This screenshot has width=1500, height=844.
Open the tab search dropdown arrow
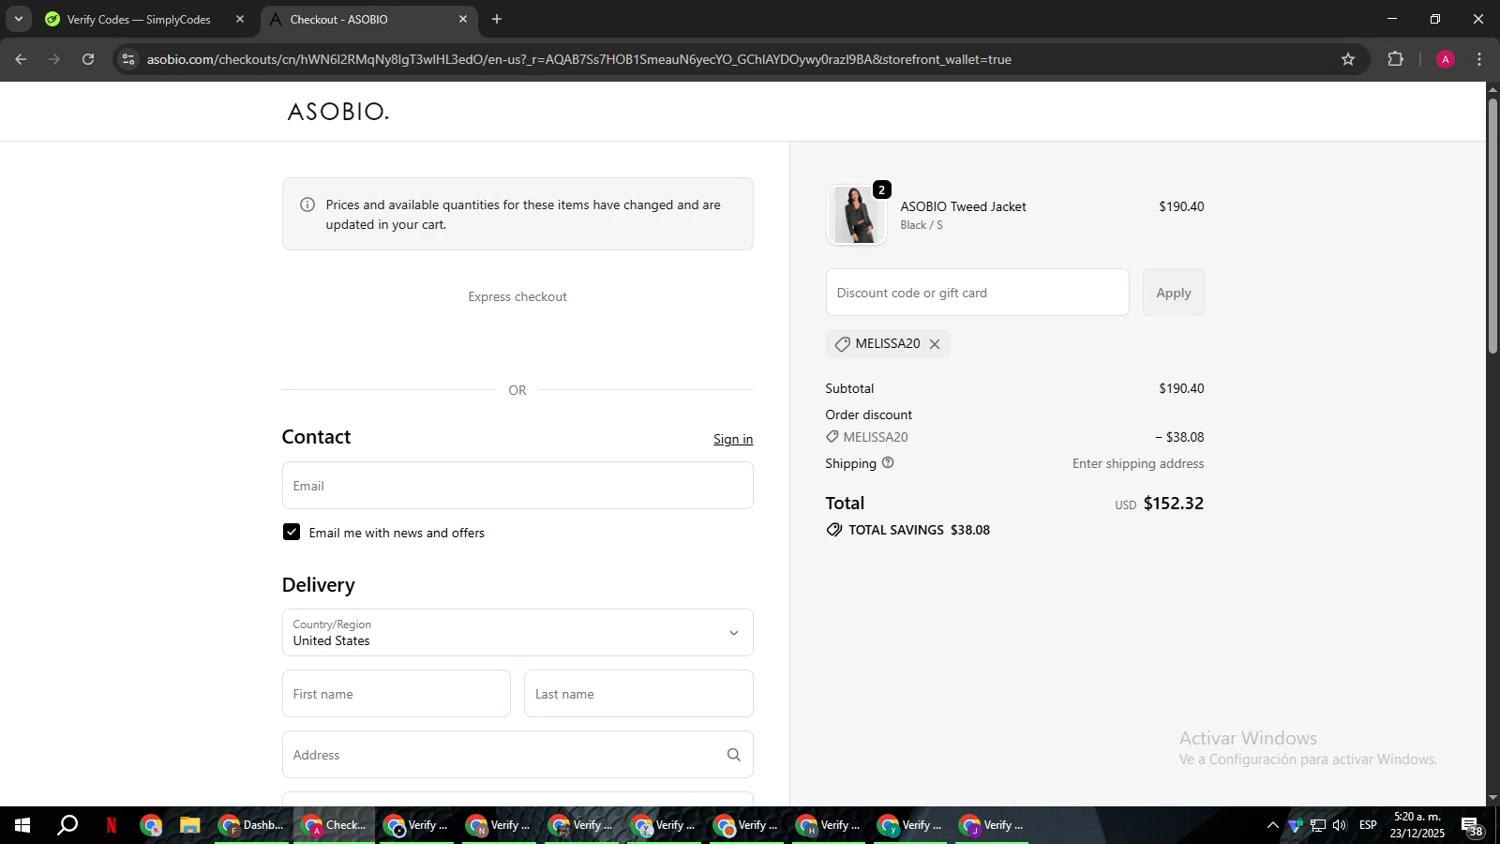18,19
